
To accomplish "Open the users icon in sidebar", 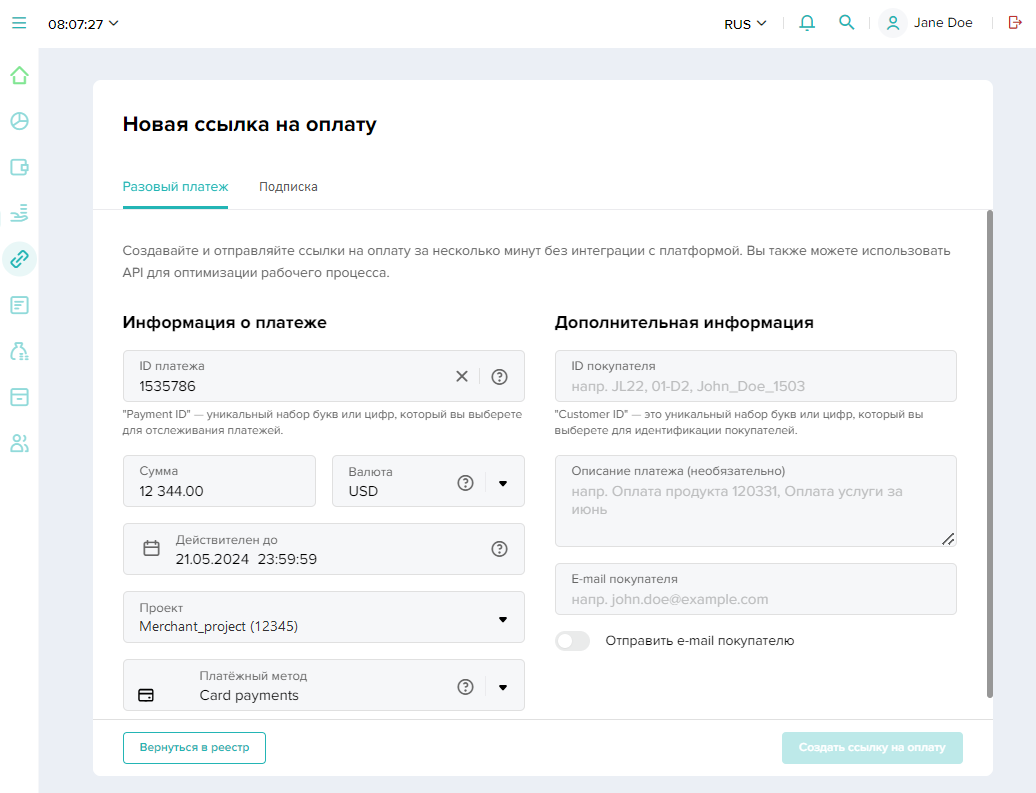I will click(x=19, y=443).
